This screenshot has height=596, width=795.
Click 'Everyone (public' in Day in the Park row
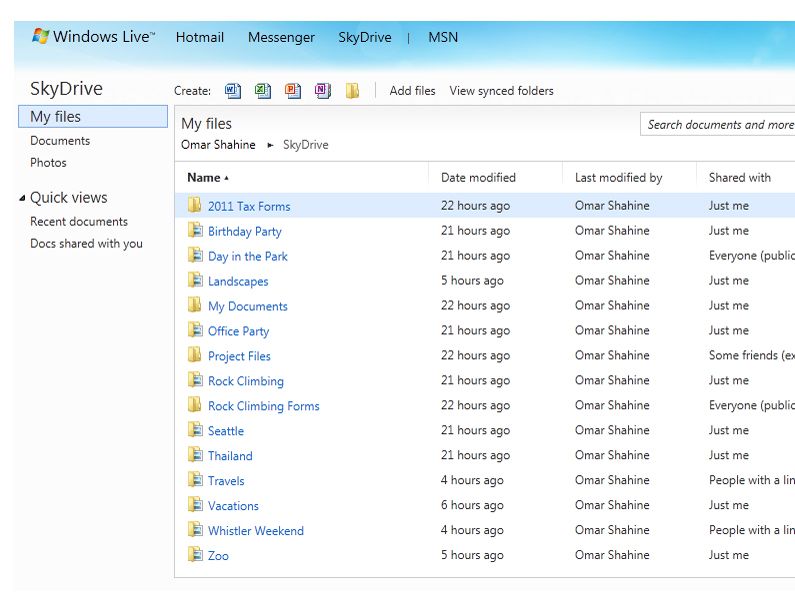point(751,256)
